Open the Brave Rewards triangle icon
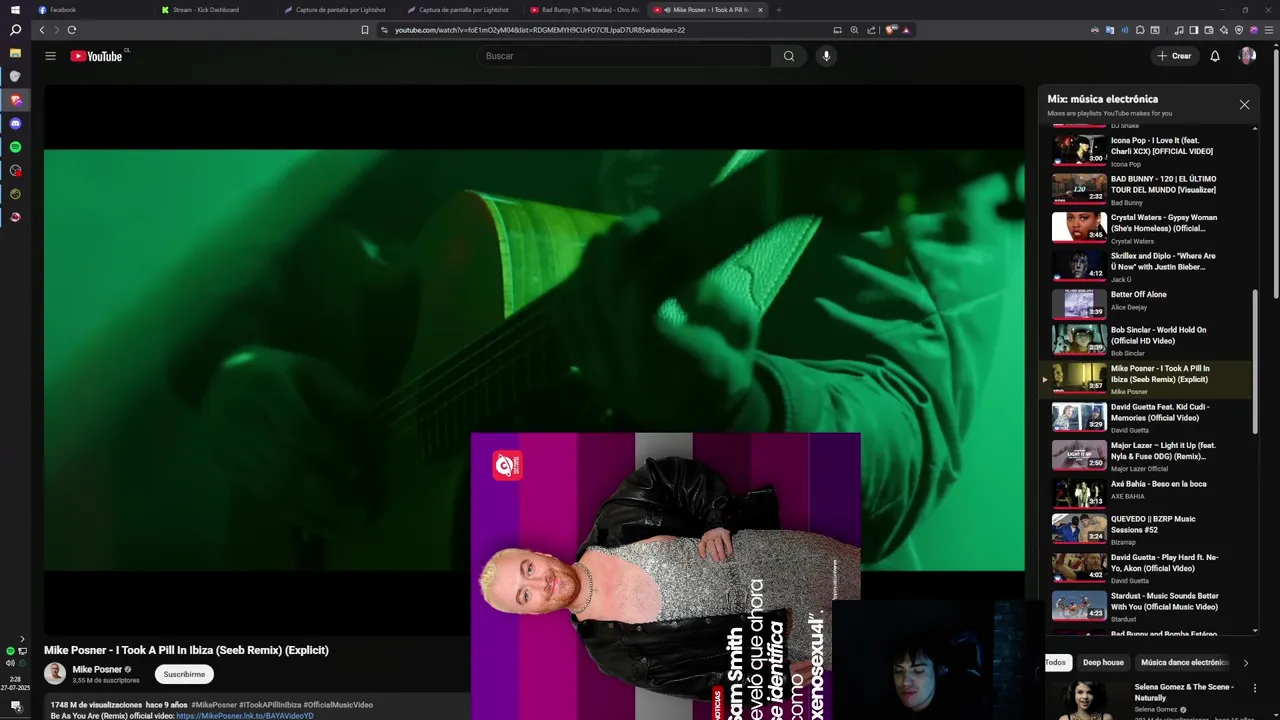Image resolution: width=1280 pixels, height=720 pixels. coord(906,30)
